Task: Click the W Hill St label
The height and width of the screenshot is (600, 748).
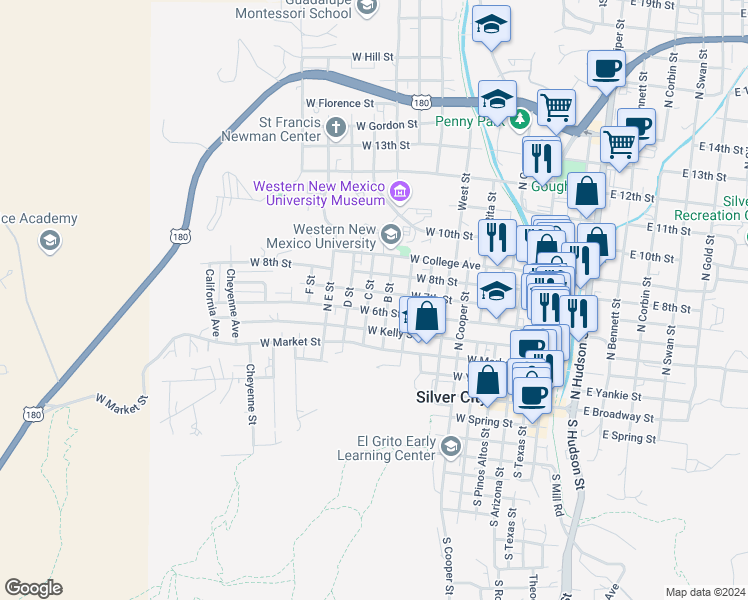Action: (373, 57)
